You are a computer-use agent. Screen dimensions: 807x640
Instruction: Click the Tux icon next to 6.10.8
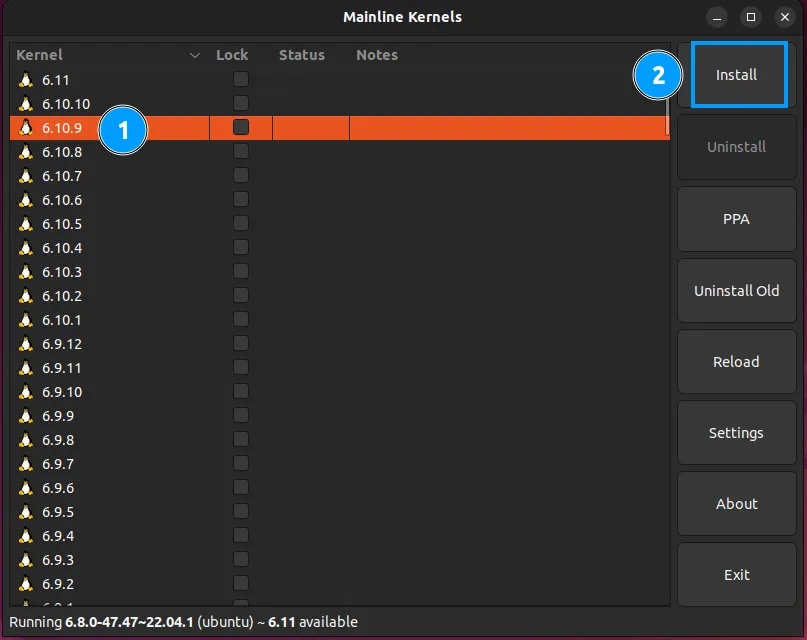pos(26,152)
